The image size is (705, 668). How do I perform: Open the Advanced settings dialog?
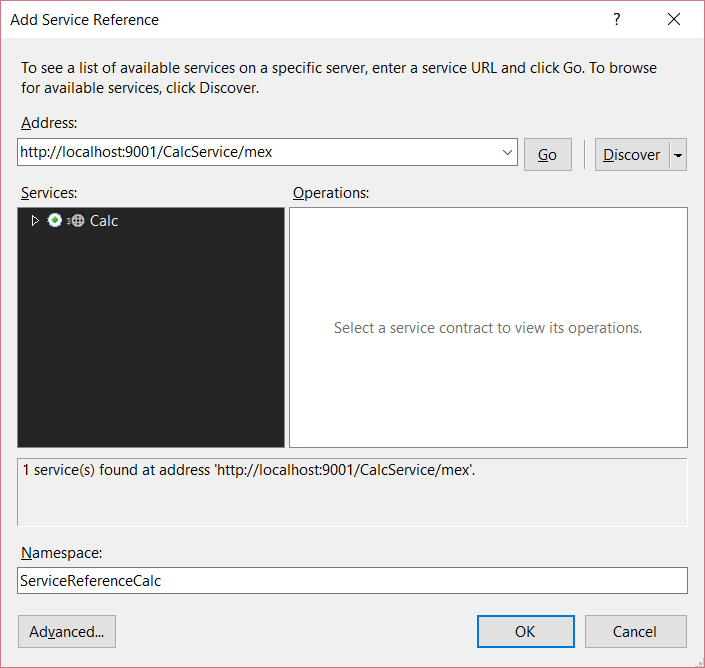pos(67,632)
